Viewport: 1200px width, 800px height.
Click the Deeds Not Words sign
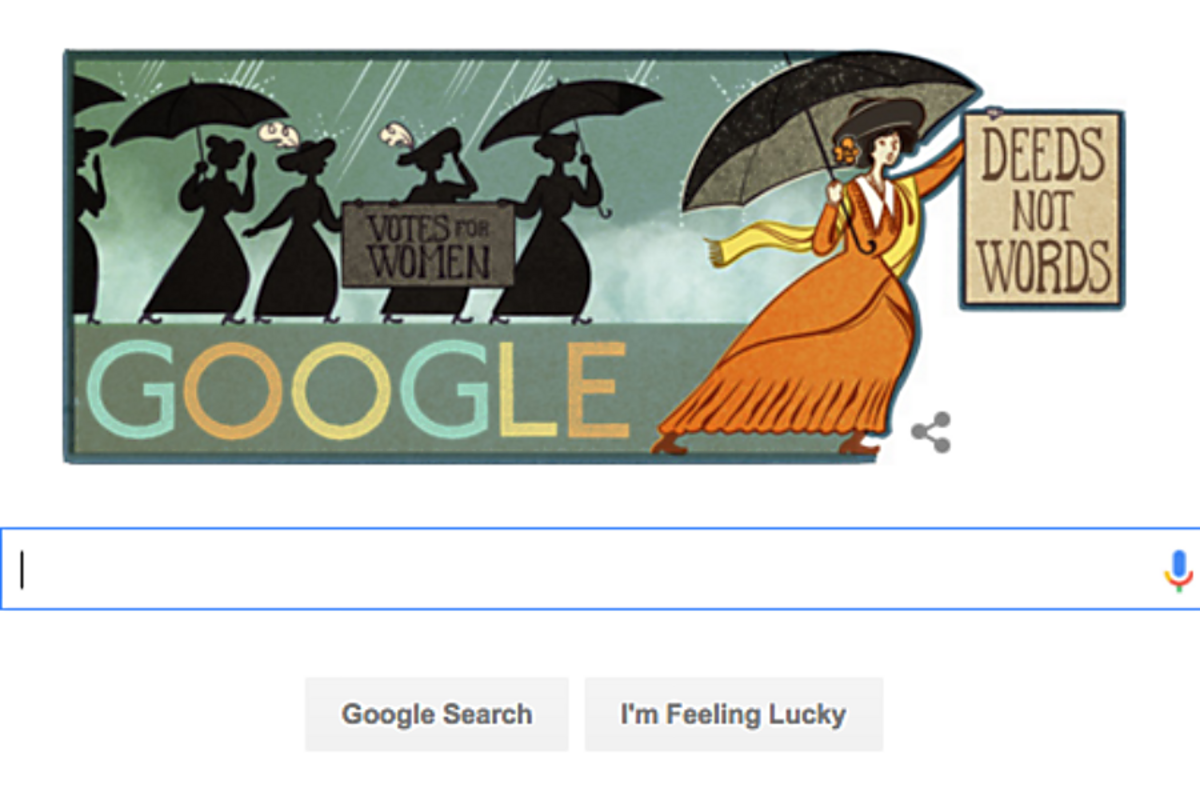point(1043,208)
